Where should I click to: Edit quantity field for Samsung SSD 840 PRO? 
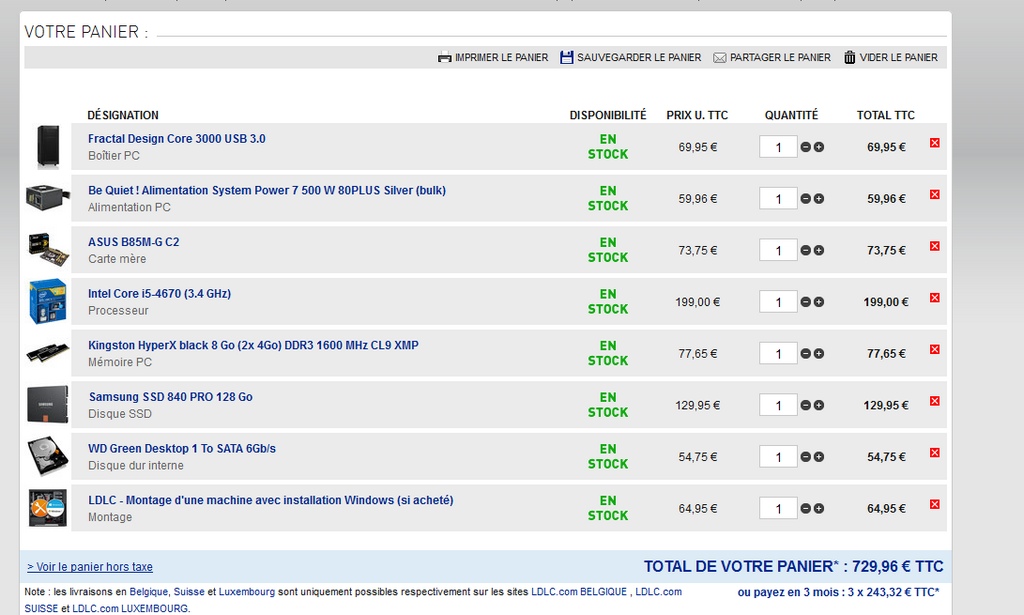[778, 405]
